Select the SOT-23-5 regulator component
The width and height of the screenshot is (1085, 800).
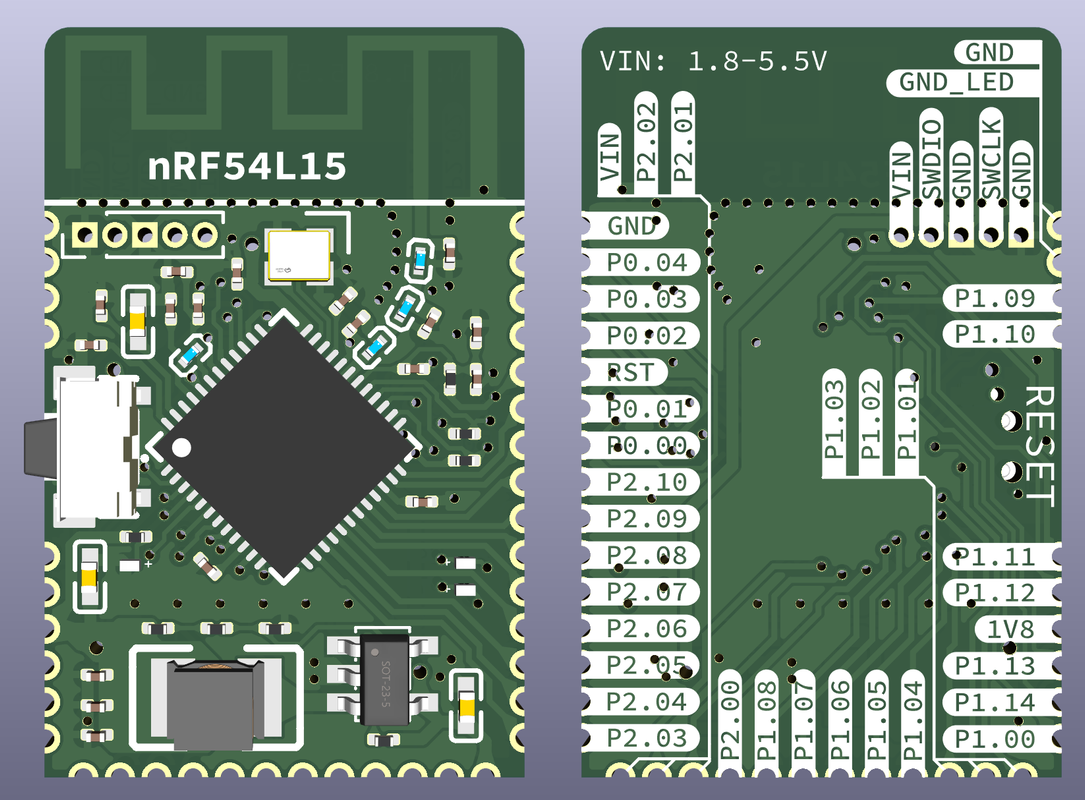click(x=383, y=680)
